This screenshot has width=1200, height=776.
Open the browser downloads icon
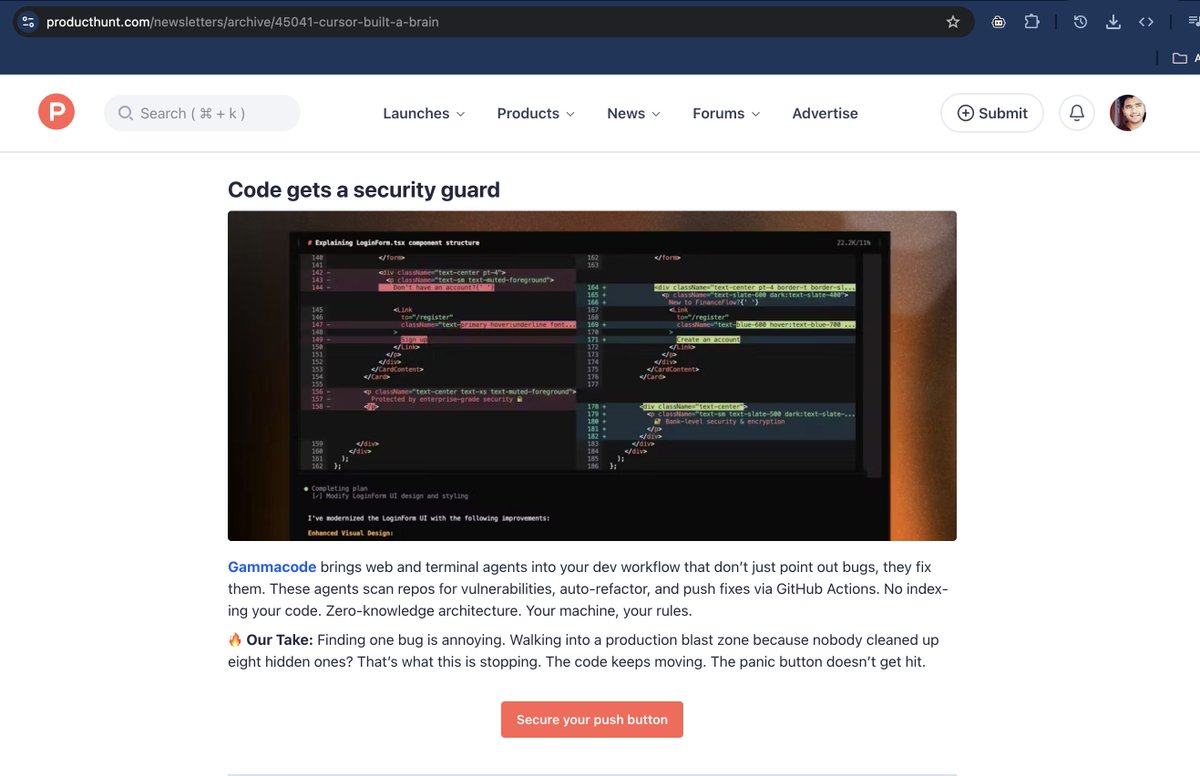(1113, 22)
